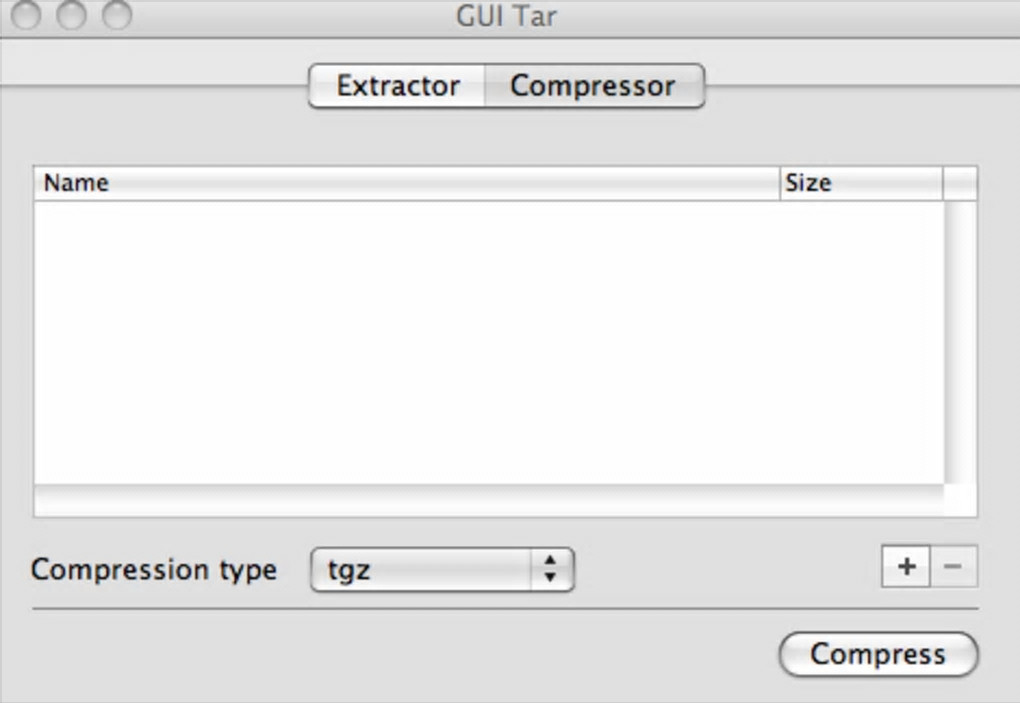This screenshot has height=703, width=1020.
Task: Click the horizontal scrollbar below file list
Action: [488, 500]
